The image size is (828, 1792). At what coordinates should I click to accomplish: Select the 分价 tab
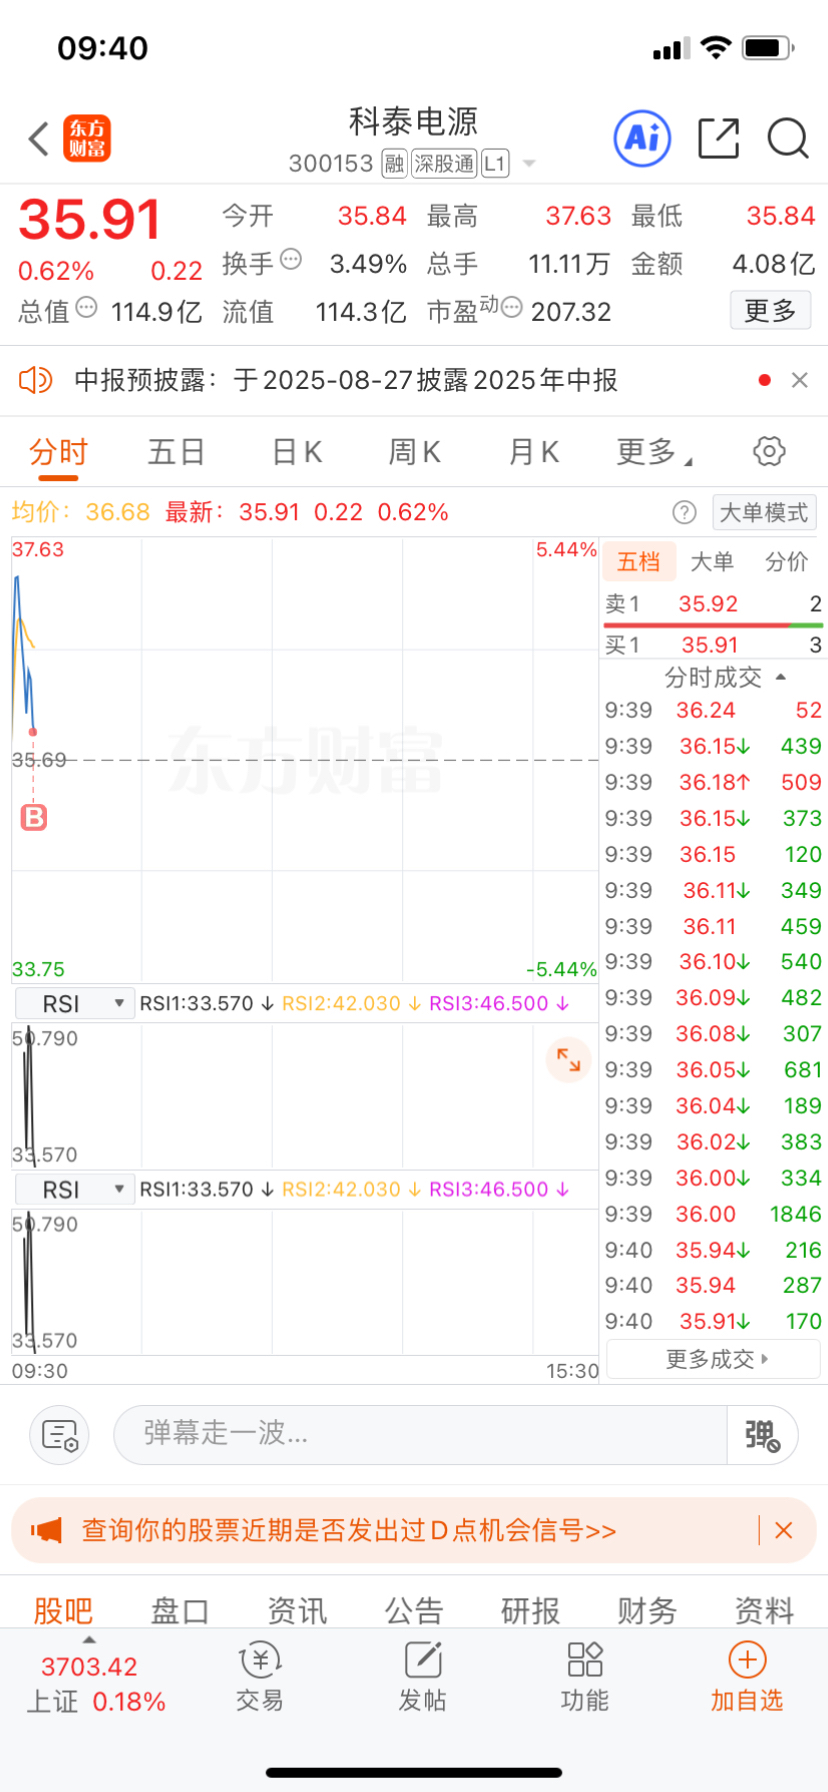coord(787,562)
